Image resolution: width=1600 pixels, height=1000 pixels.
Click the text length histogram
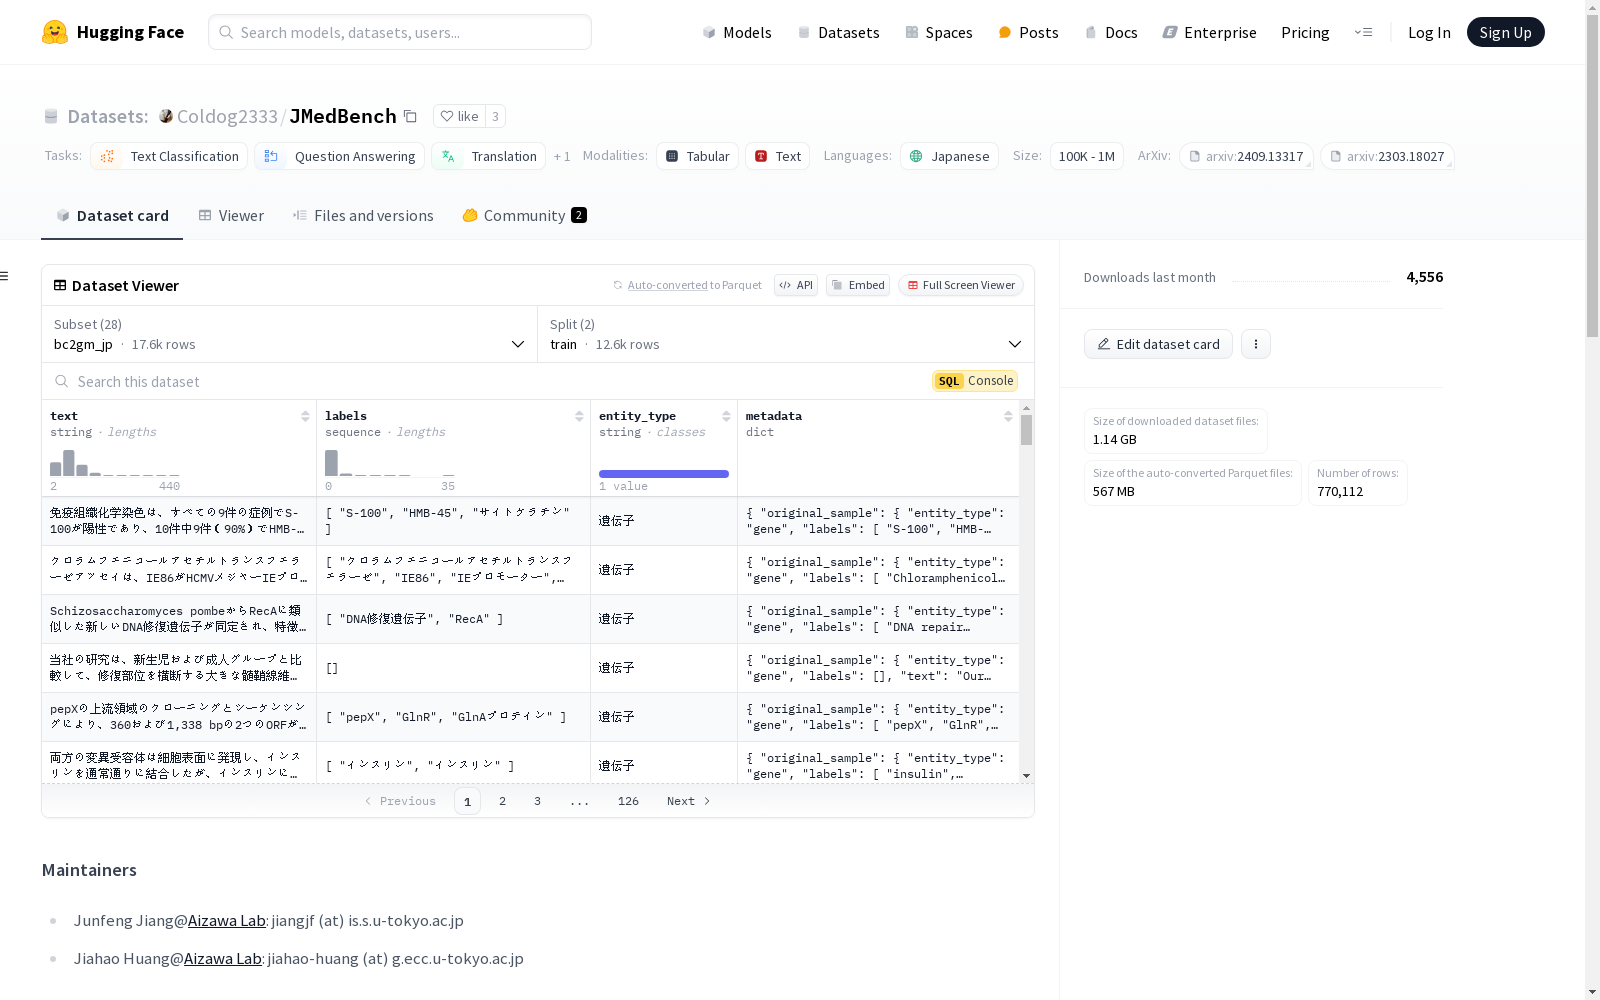tap(115, 463)
